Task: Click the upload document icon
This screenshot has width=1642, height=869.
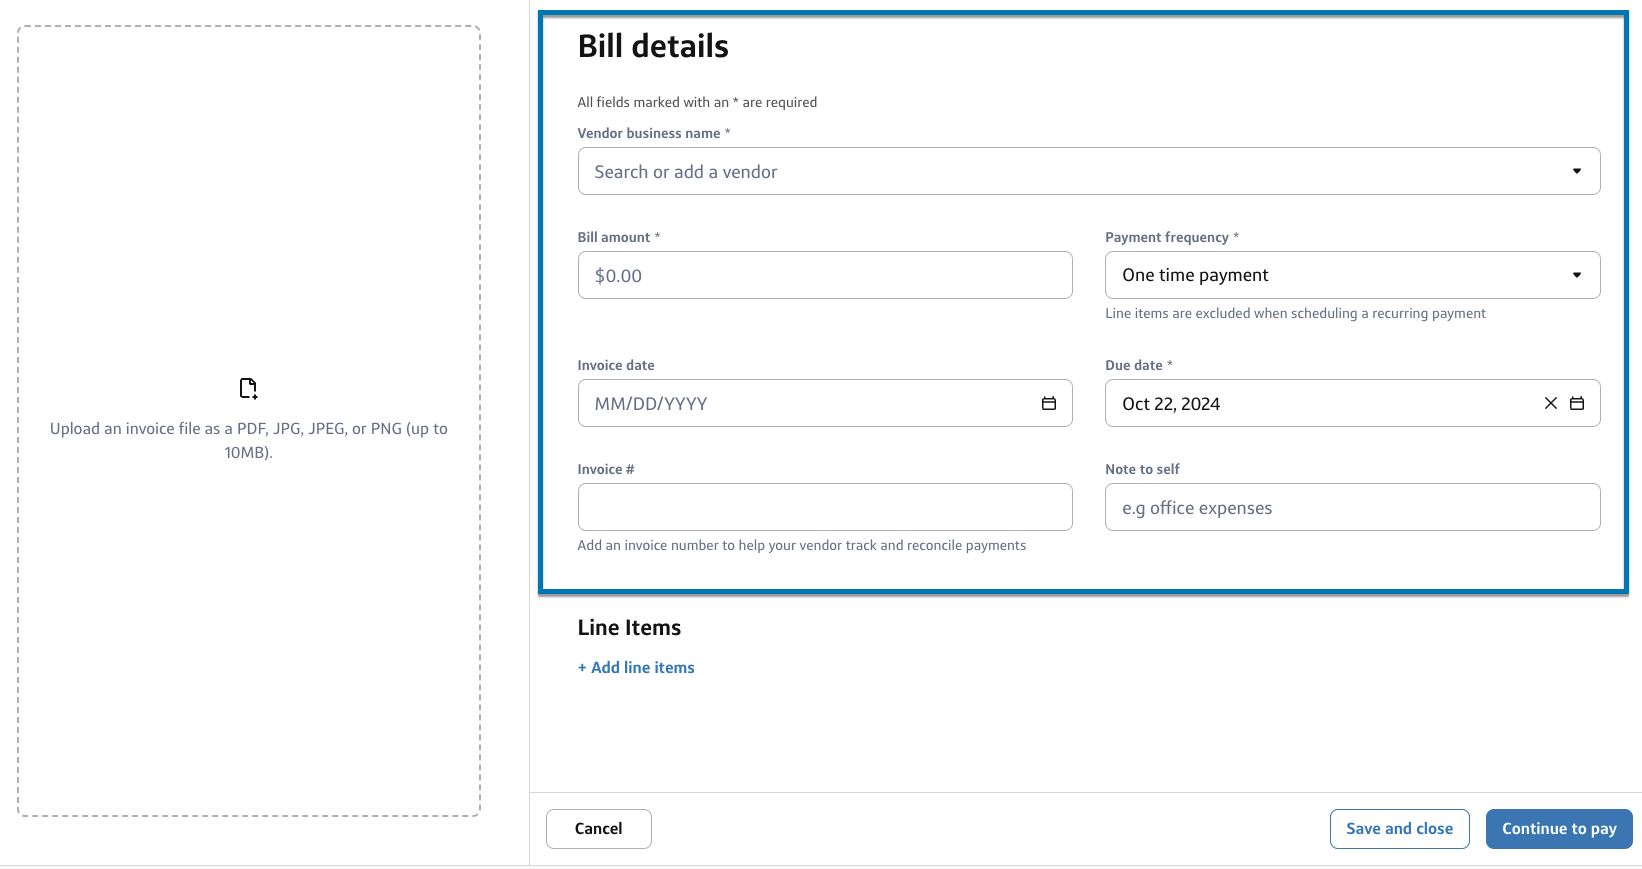Action: pos(247,388)
